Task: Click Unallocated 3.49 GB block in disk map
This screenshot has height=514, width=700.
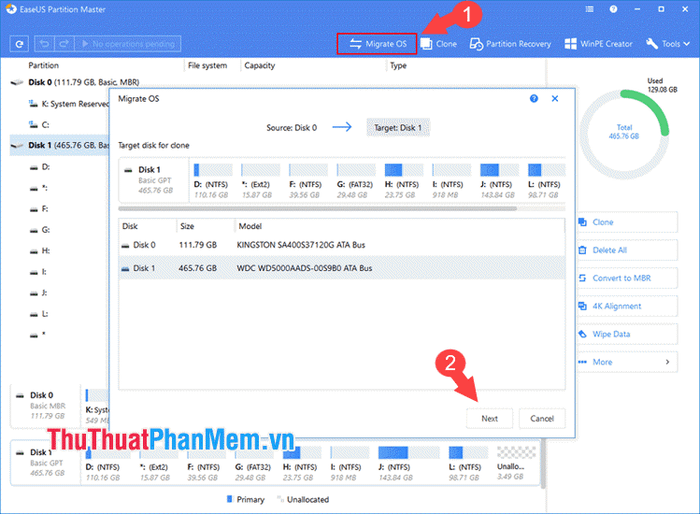Action: (x=516, y=464)
